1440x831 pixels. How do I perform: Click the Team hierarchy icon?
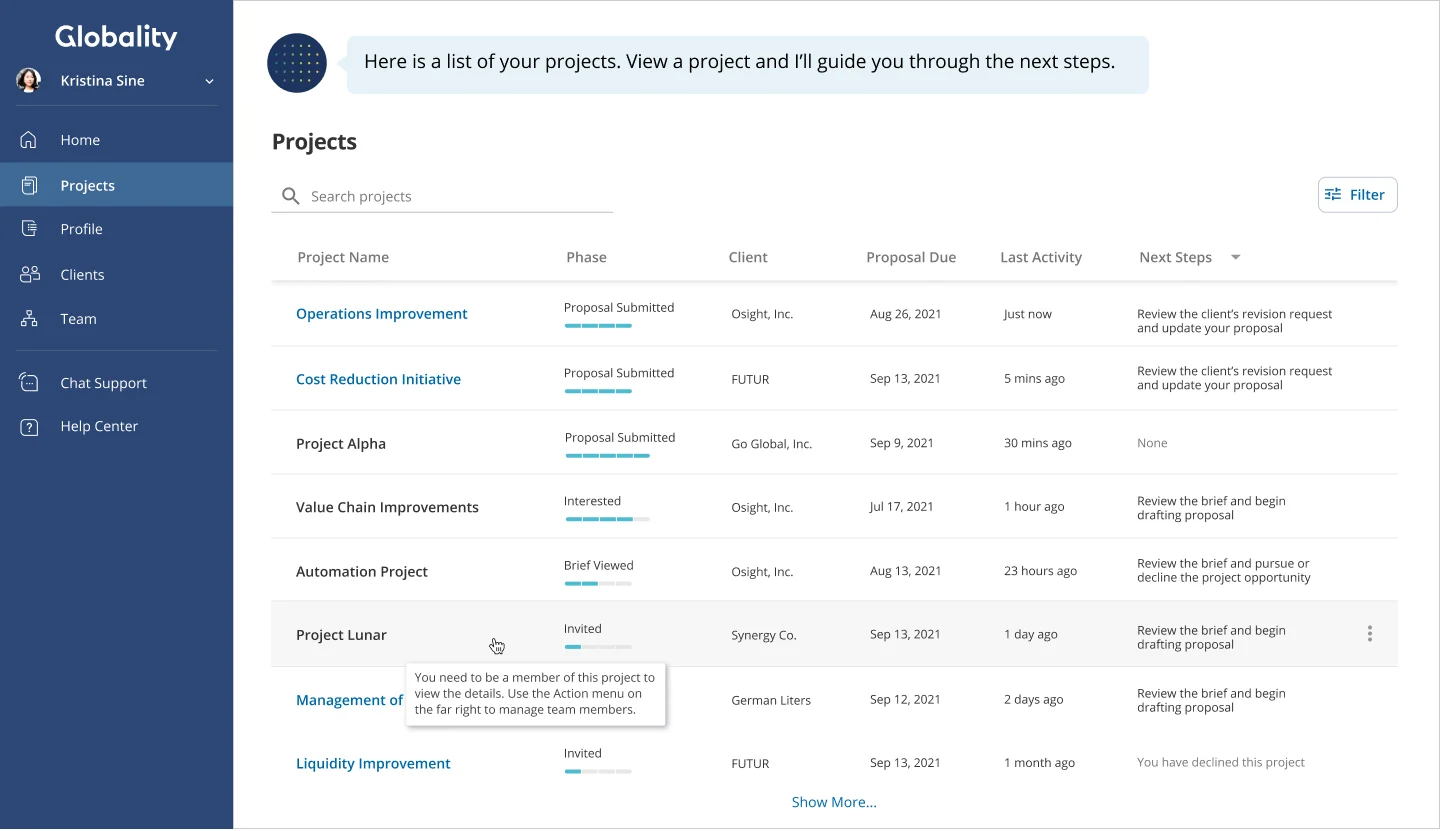pos(29,319)
